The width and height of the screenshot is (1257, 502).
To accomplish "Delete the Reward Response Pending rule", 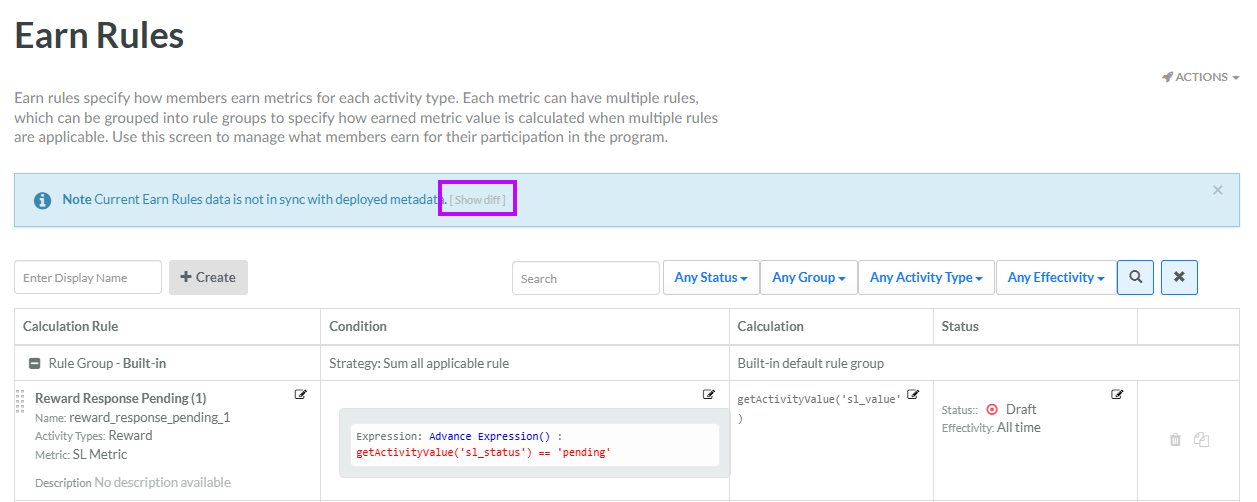I will [1175, 440].
